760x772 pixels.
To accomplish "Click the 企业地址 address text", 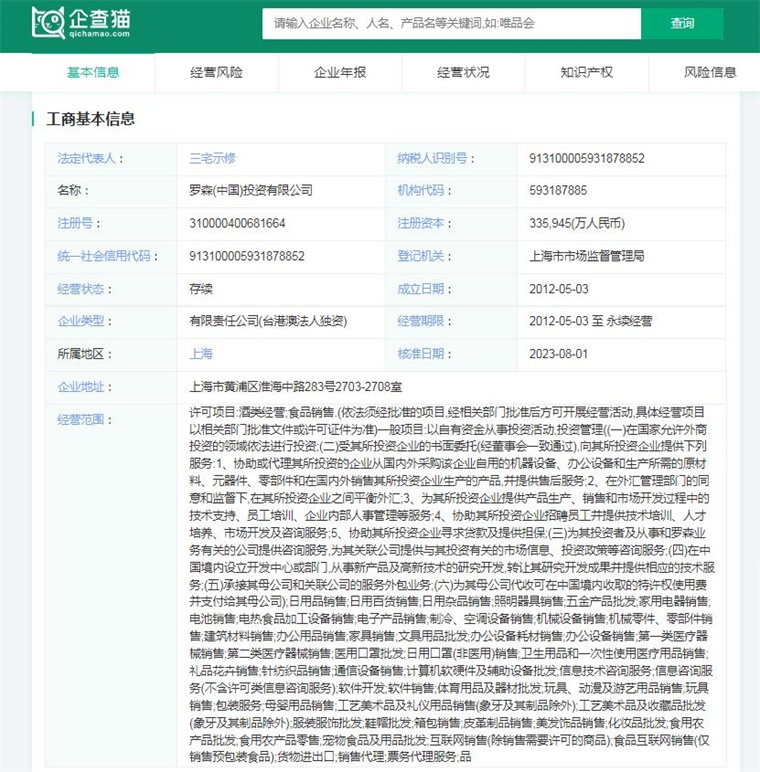I will click(296, 386).
